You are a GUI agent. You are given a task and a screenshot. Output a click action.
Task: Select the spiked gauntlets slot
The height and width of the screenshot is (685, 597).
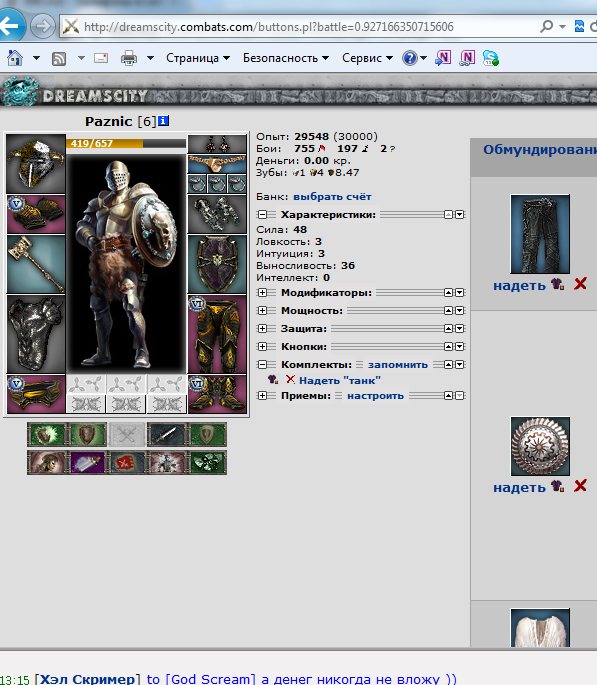217,214
